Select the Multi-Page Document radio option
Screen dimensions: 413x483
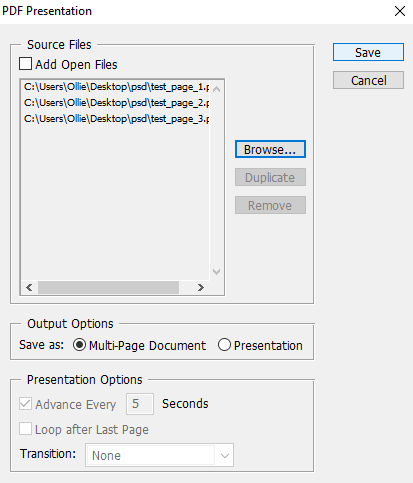click(x=79, y=345)
